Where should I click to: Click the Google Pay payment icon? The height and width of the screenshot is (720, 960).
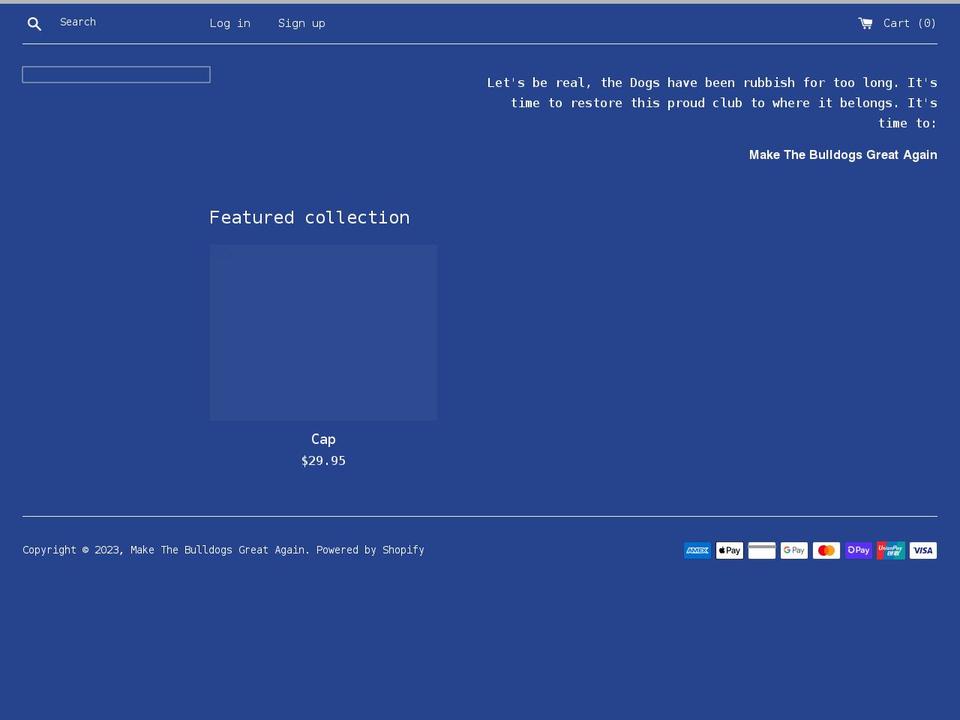(x=794, y=550)
